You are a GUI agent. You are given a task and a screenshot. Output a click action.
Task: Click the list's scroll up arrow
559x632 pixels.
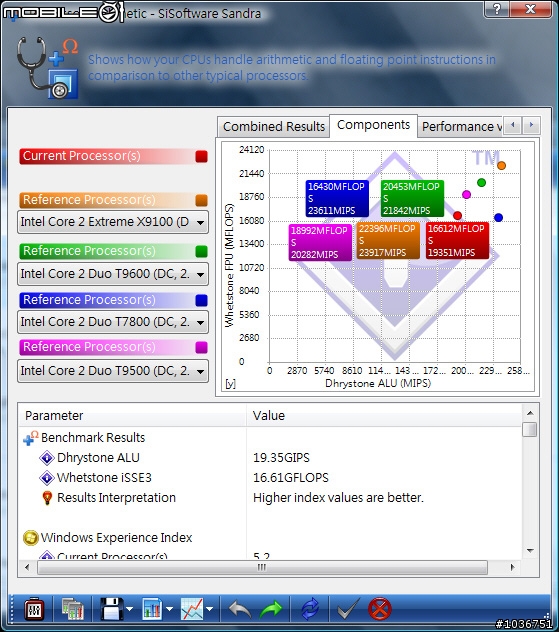point(530,413)
